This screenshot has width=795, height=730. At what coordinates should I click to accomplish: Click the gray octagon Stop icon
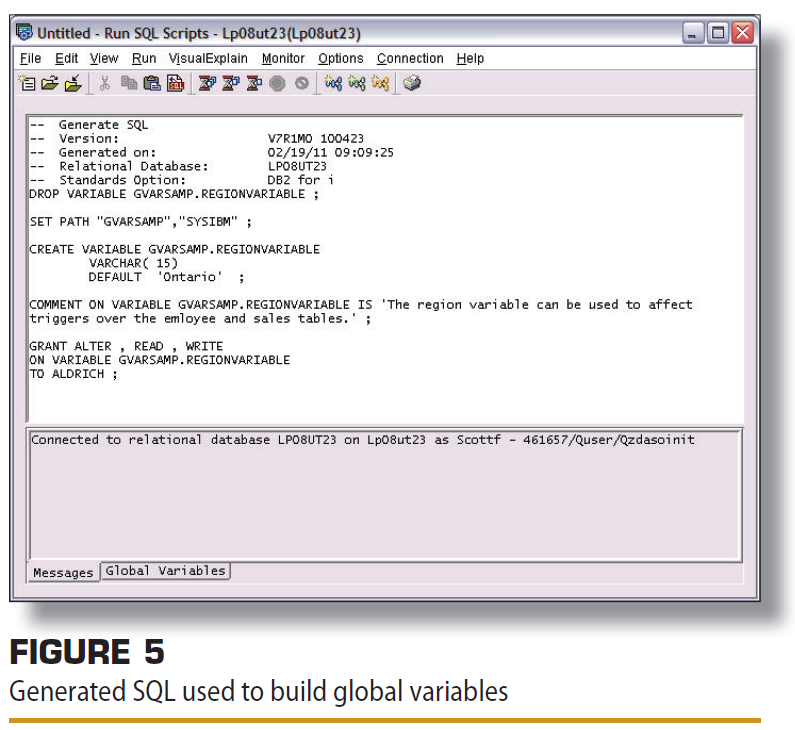pos(277,83)
